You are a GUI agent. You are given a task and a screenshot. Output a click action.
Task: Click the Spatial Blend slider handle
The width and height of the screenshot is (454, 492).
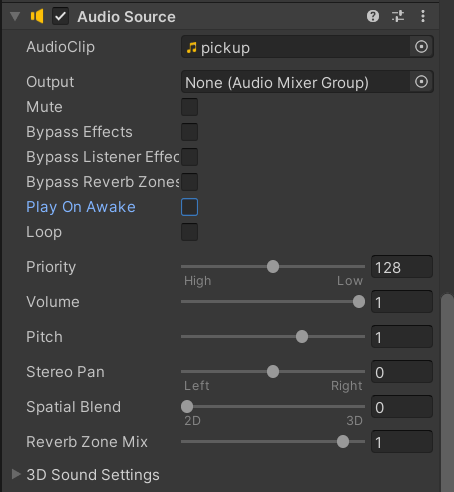187,407
